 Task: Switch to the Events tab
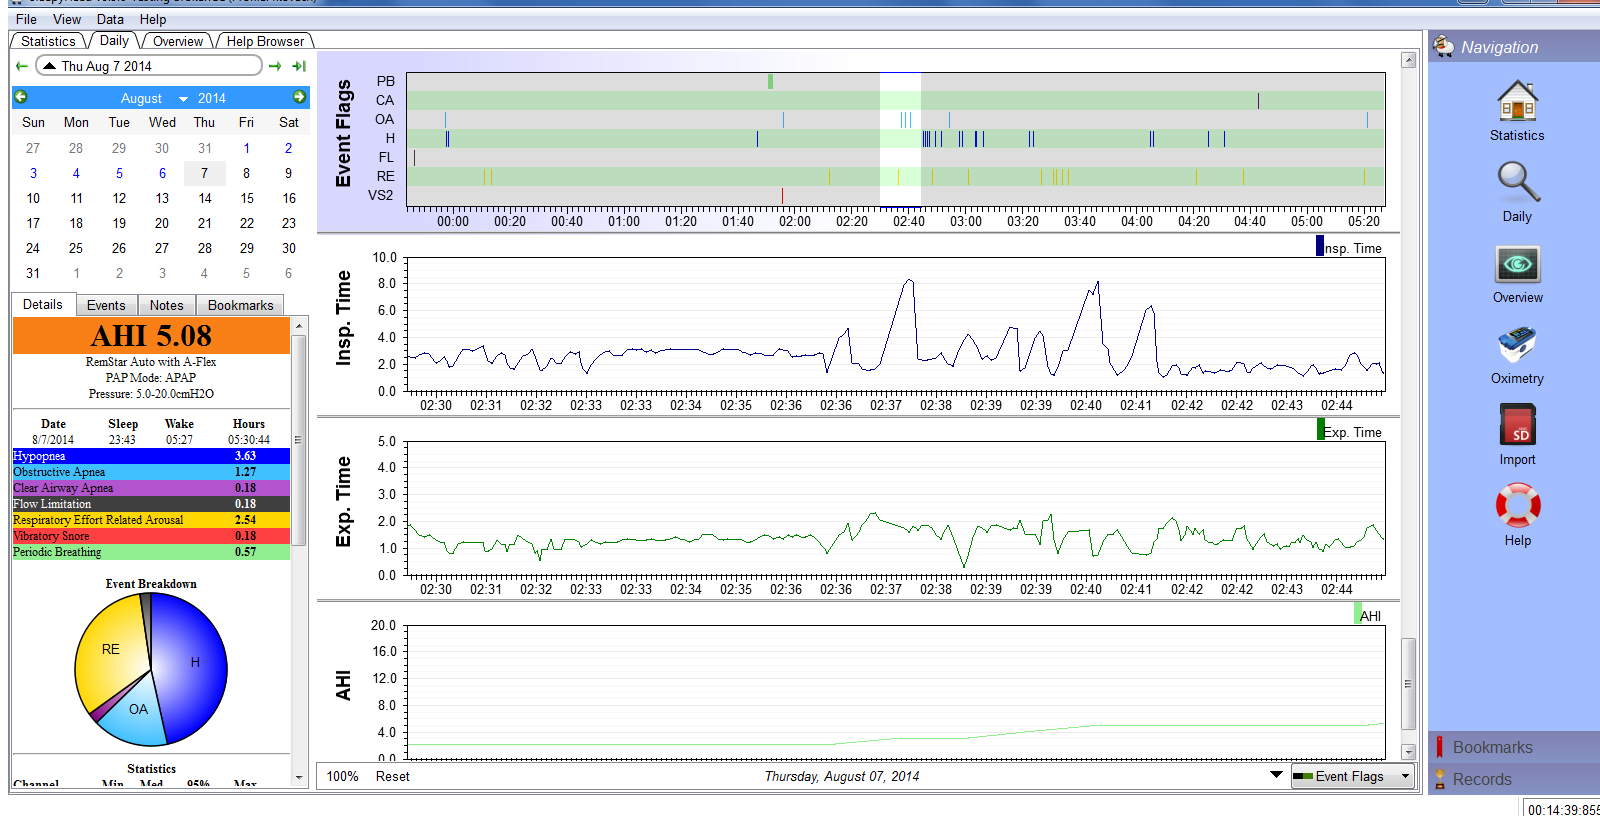click(106, 305)
